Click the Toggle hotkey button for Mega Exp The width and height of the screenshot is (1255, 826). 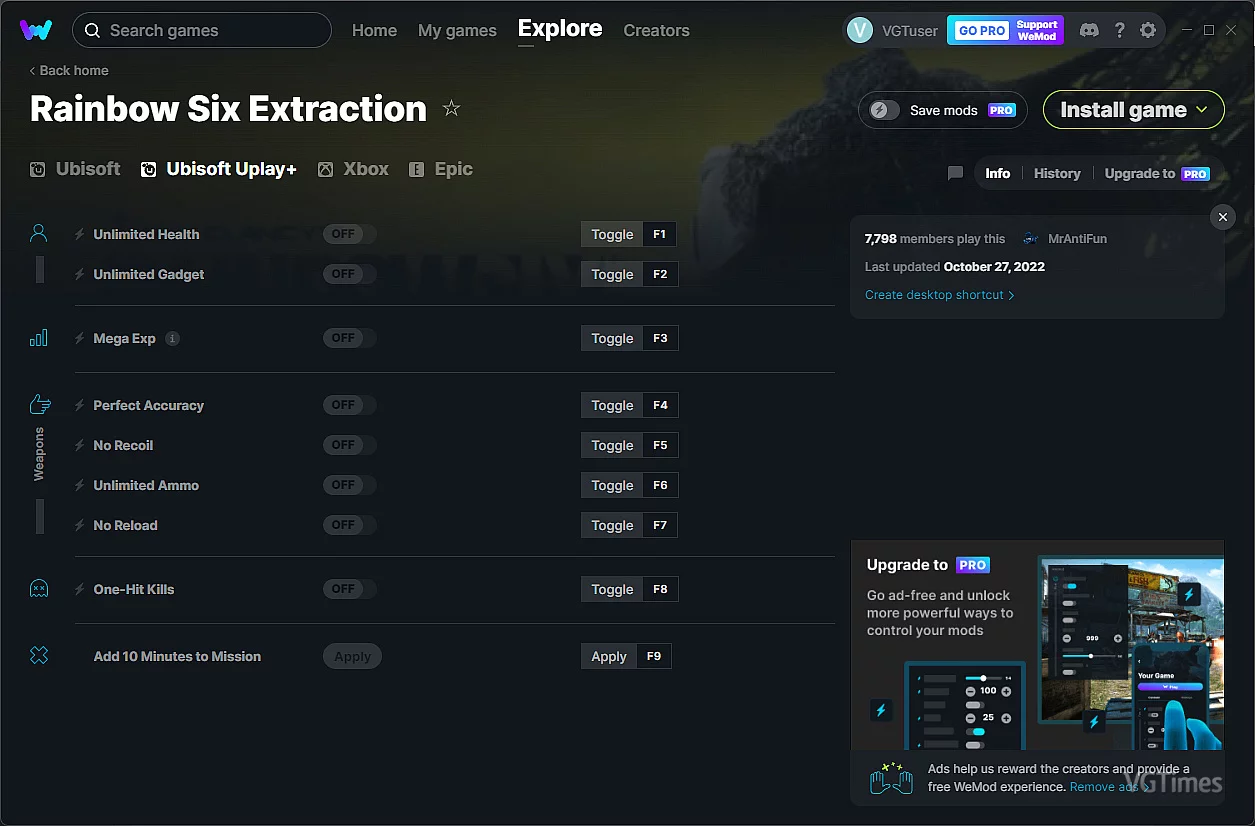pos(612,338)
